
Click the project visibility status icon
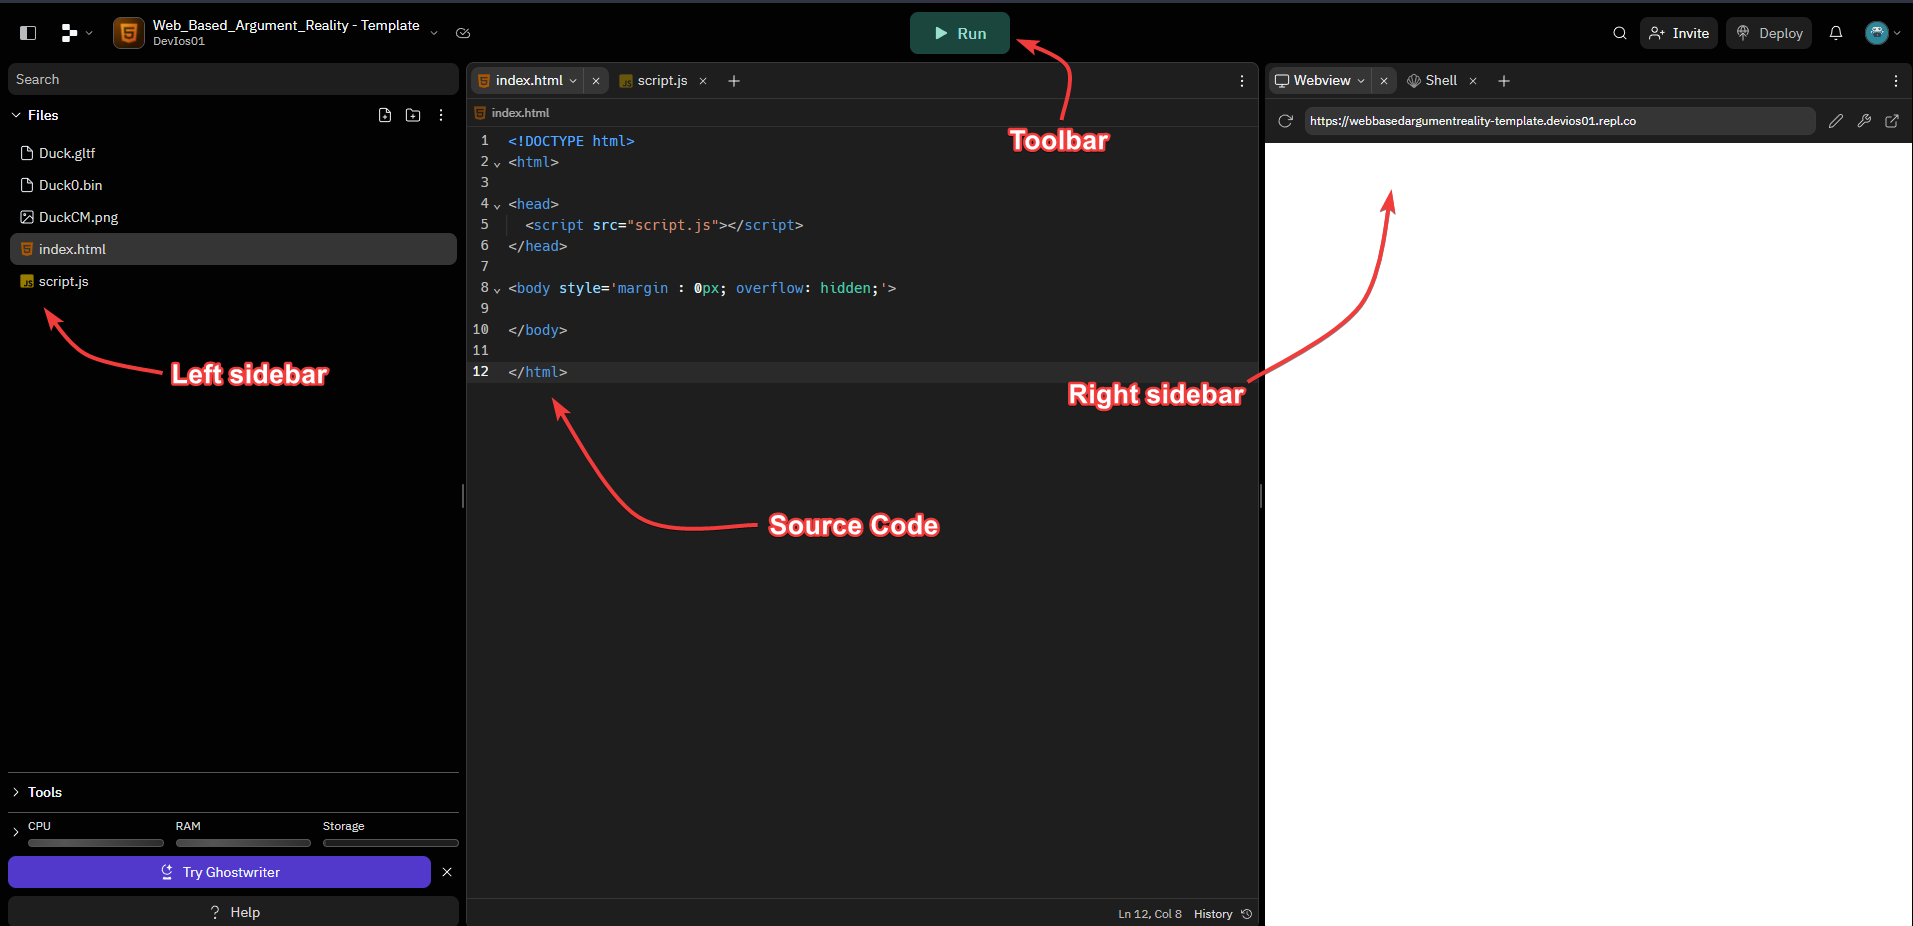tap(463, 33)
